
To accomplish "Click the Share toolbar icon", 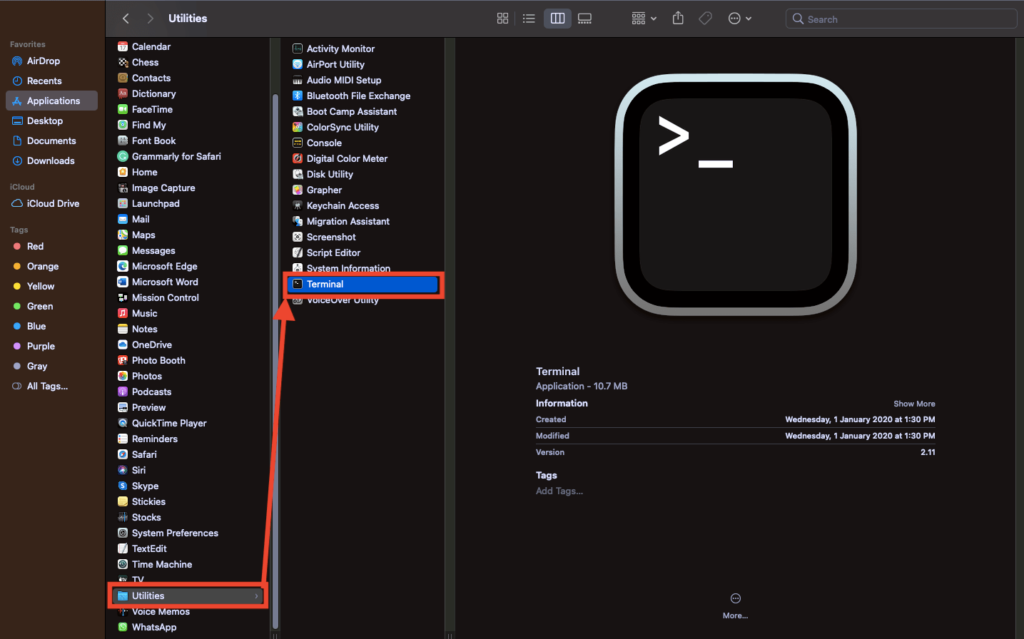I will coord(678,19).
